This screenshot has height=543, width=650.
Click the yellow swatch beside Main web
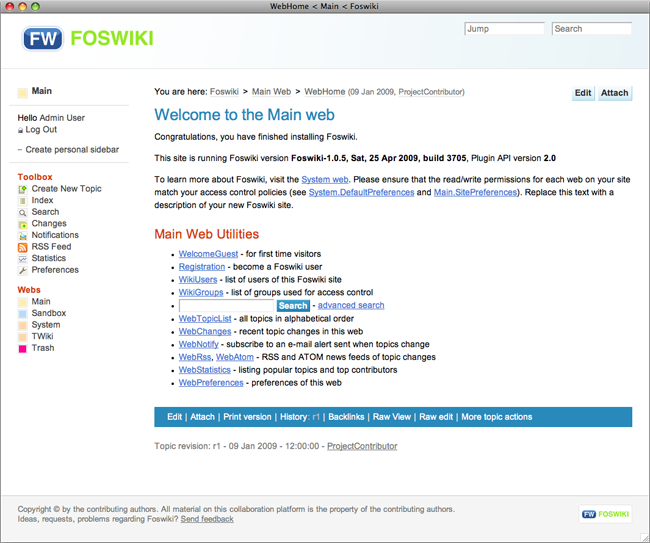point(22,302)
